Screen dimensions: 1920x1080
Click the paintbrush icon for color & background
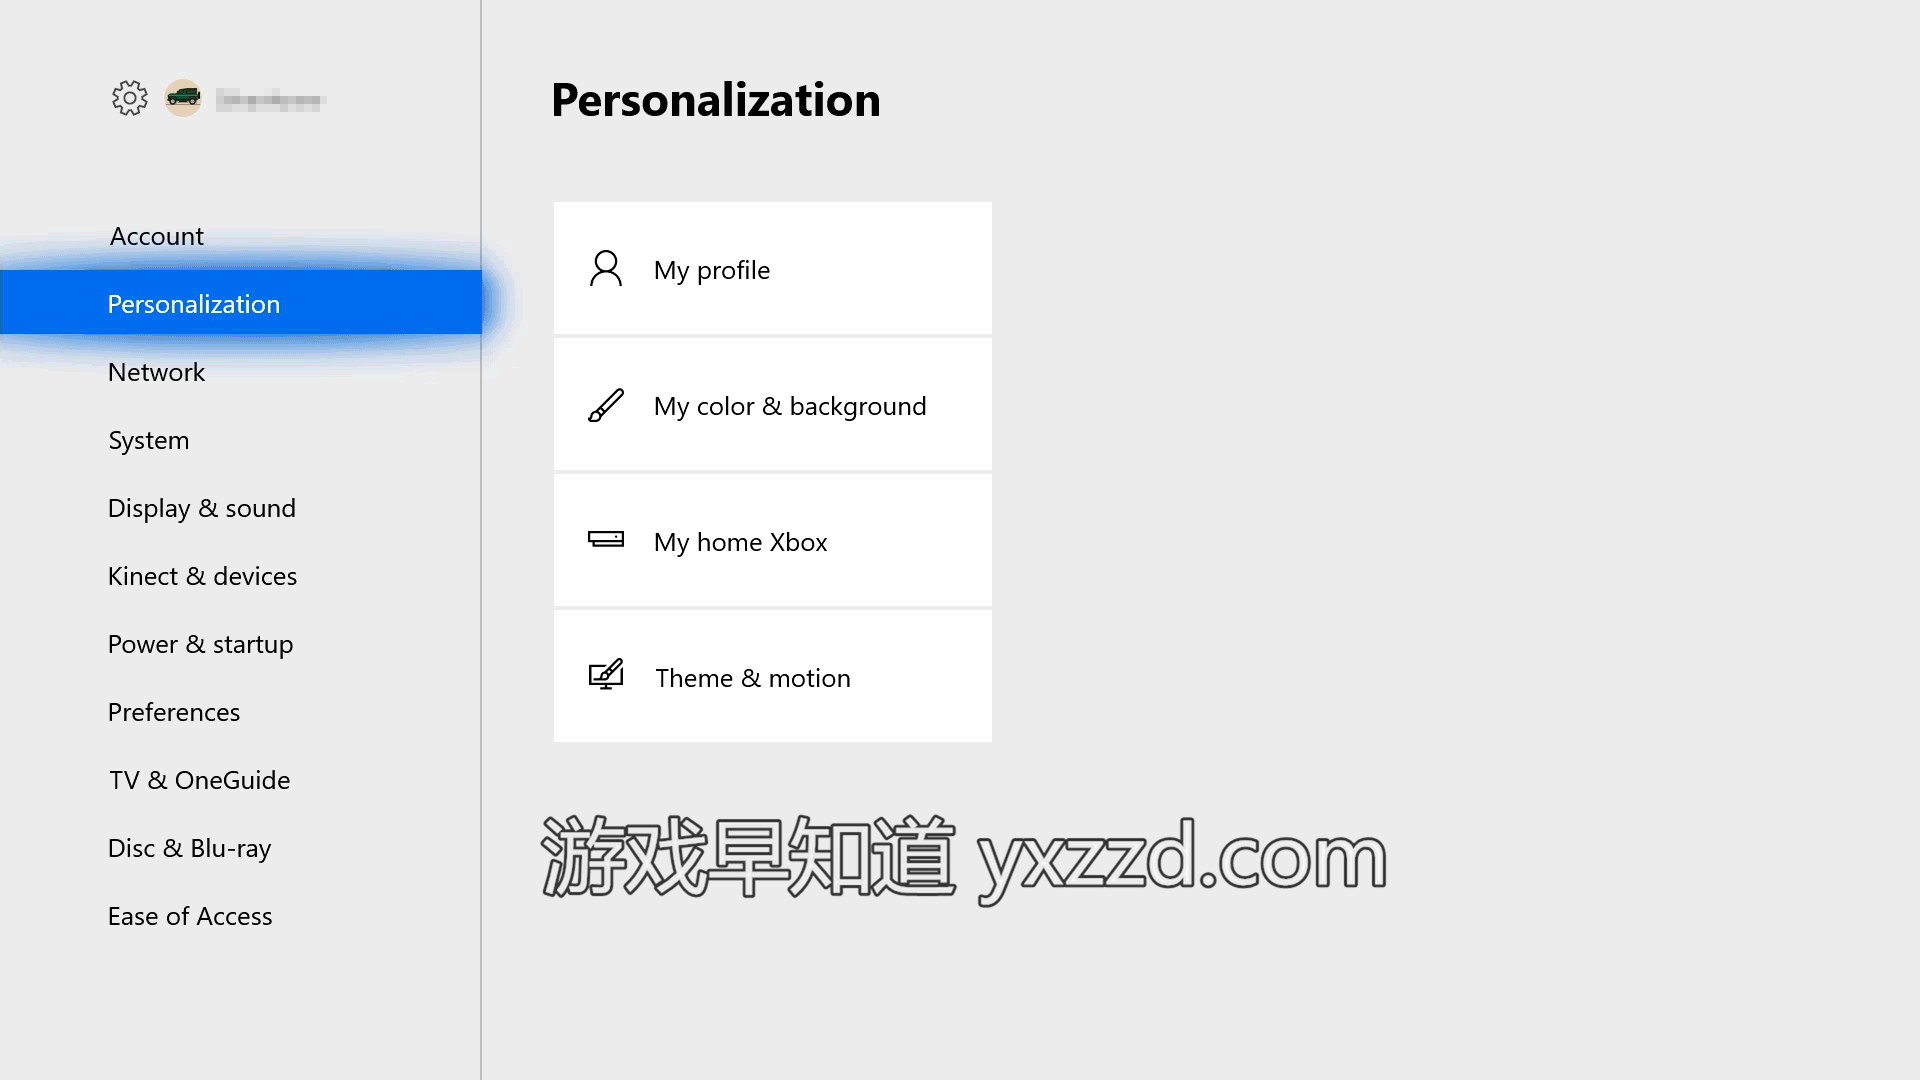coord(606,405)
